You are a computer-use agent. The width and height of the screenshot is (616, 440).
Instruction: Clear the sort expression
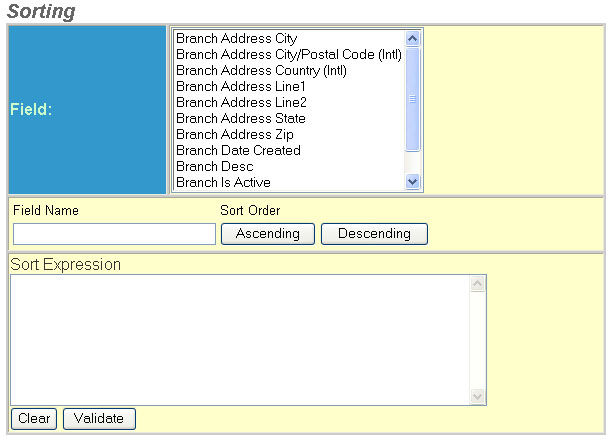pyautogui.click(x=34, y=419)
